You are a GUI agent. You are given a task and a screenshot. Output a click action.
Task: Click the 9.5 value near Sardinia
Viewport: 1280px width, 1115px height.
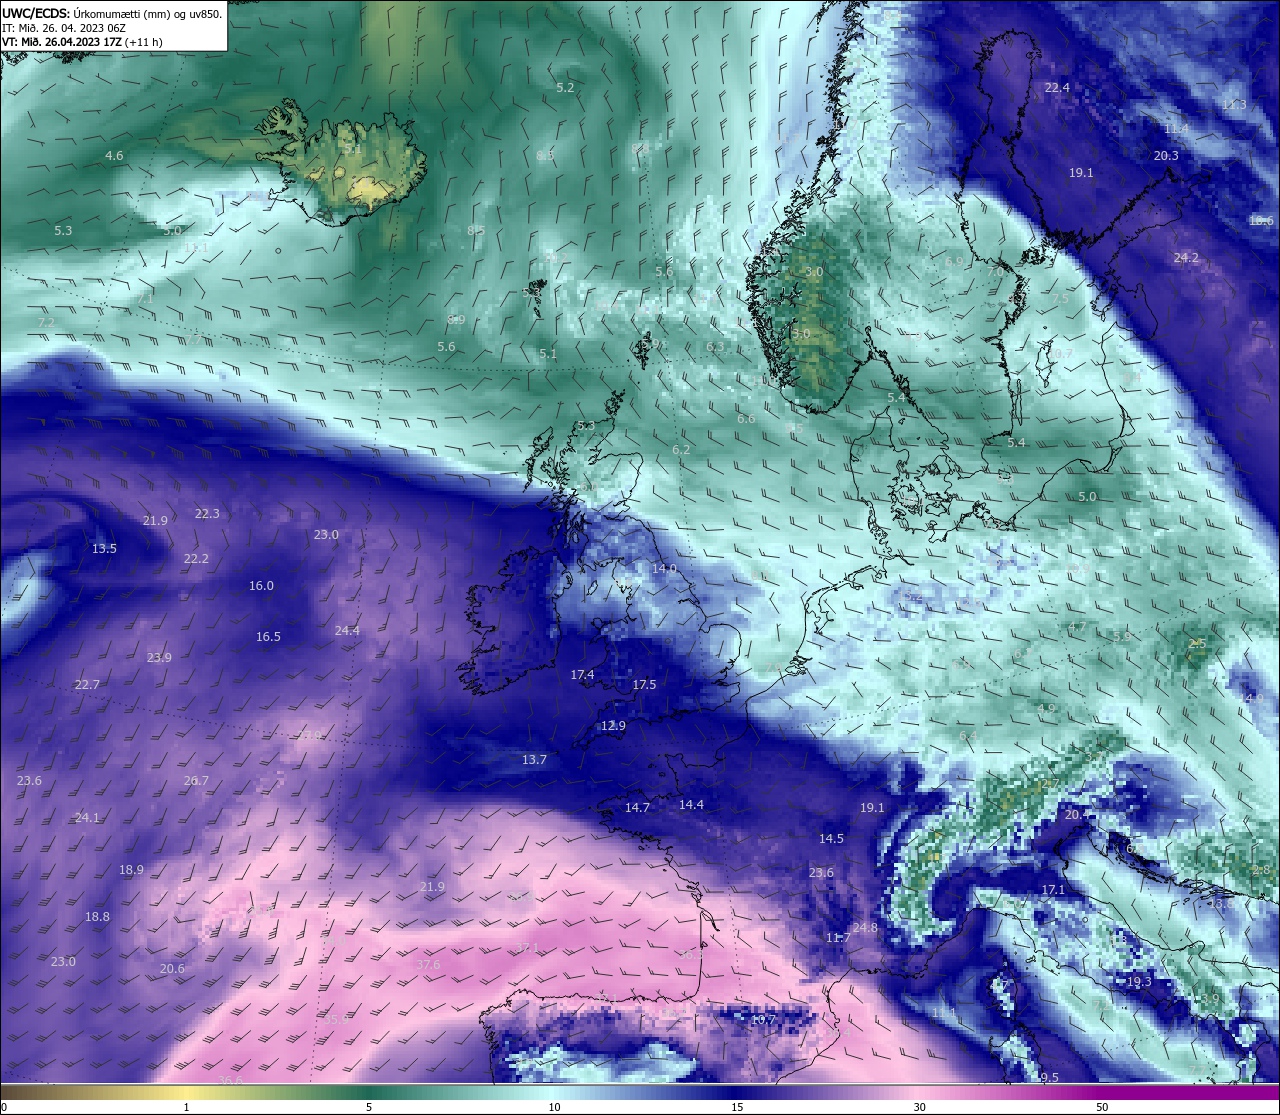tap(1049, 1078)
